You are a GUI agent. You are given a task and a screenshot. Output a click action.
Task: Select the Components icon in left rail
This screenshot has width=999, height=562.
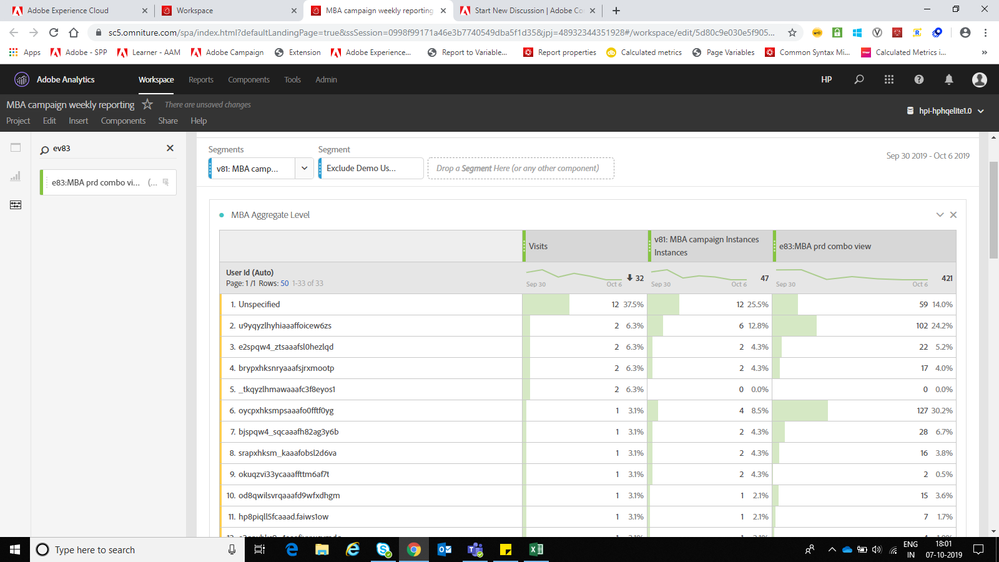[15, 205]
